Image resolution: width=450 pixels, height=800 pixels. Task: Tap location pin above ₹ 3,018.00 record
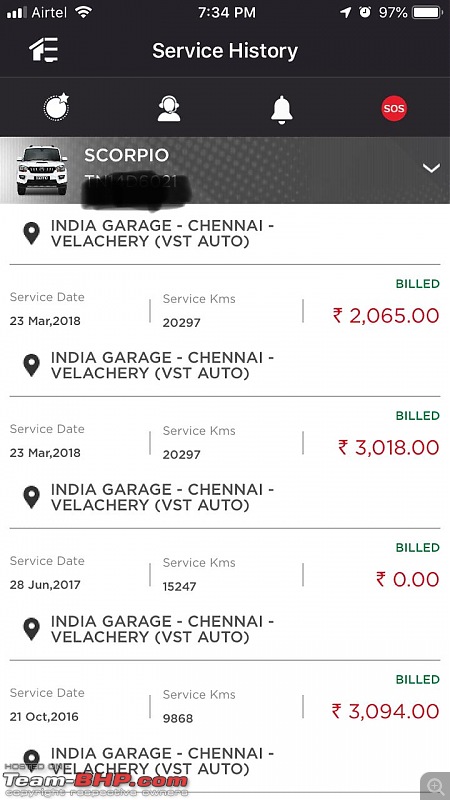tap(32, 365)
